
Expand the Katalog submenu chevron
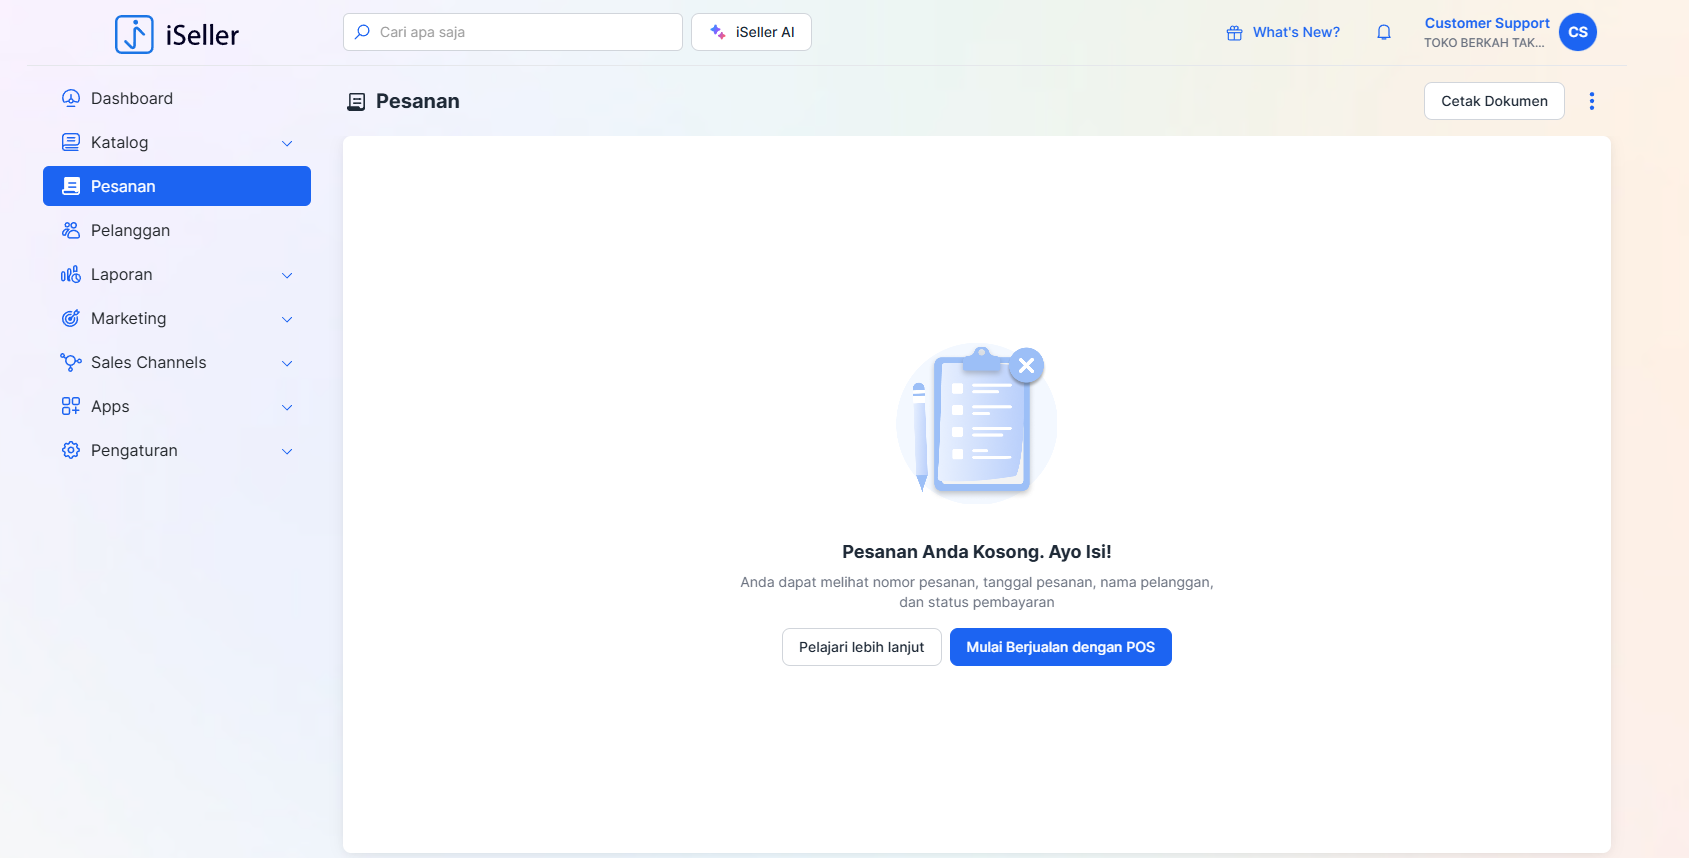pos(287,143)
